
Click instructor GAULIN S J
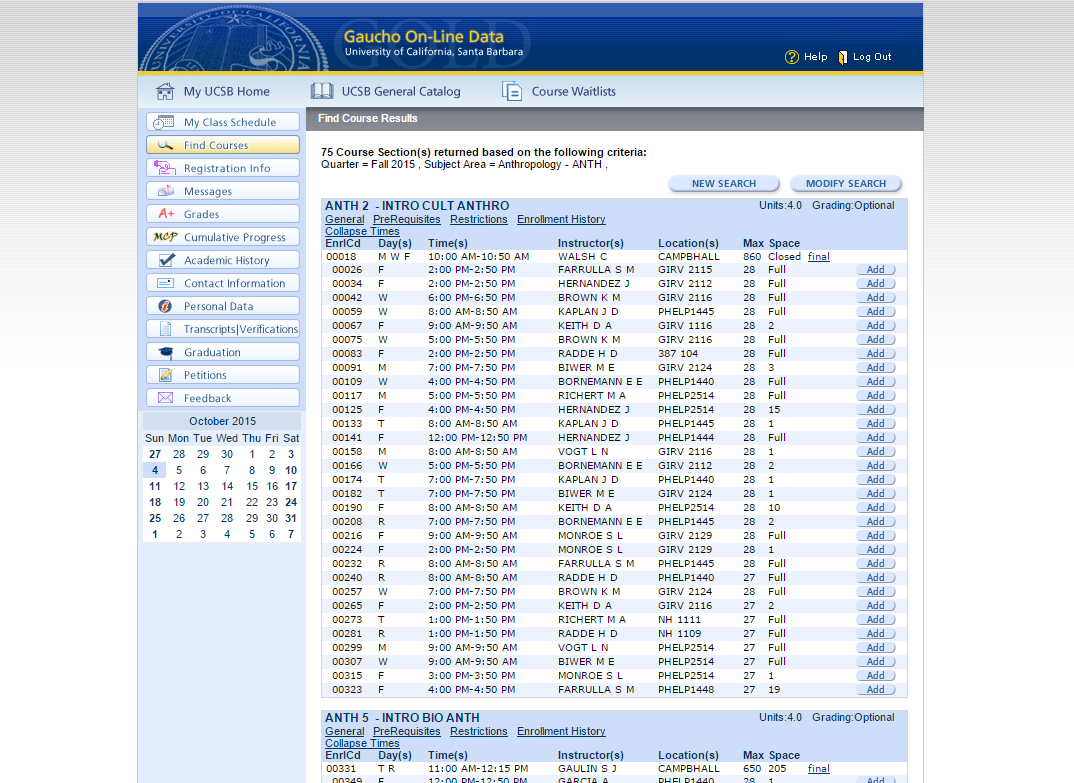pyautogui.click(x=587, y=769)
